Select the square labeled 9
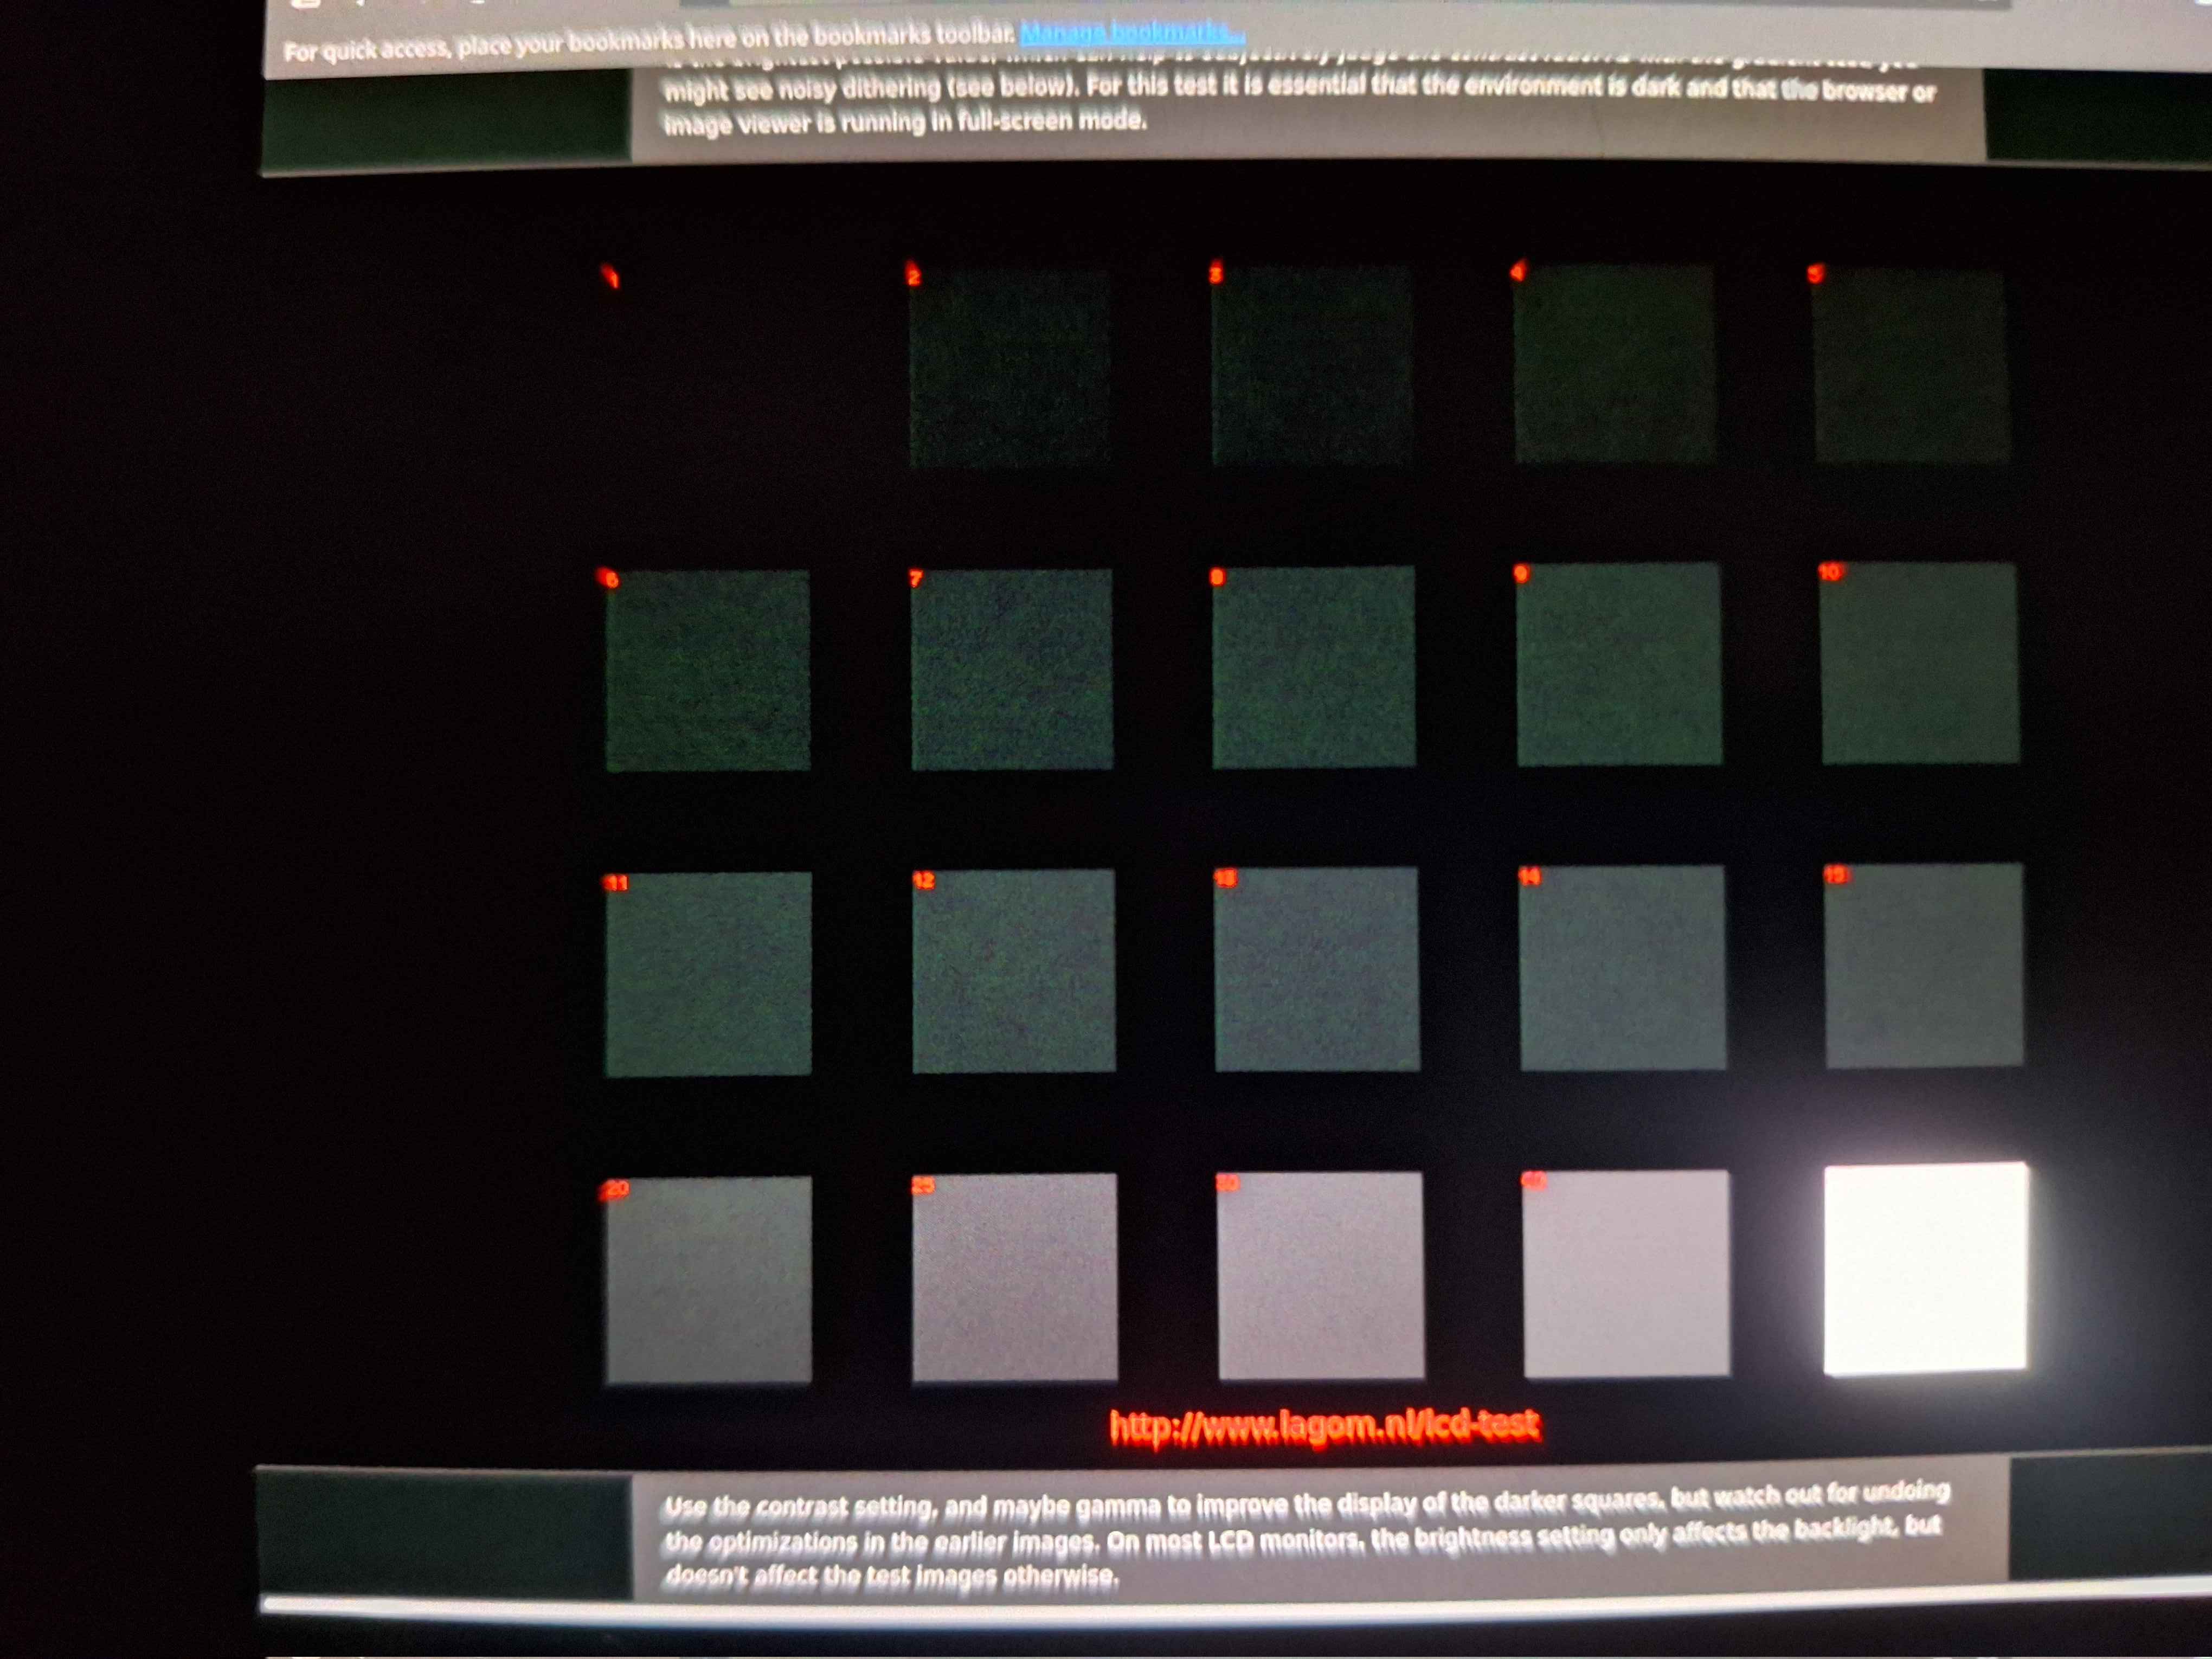This screenshot has width=2212, height=1659. coord(1619,664)
